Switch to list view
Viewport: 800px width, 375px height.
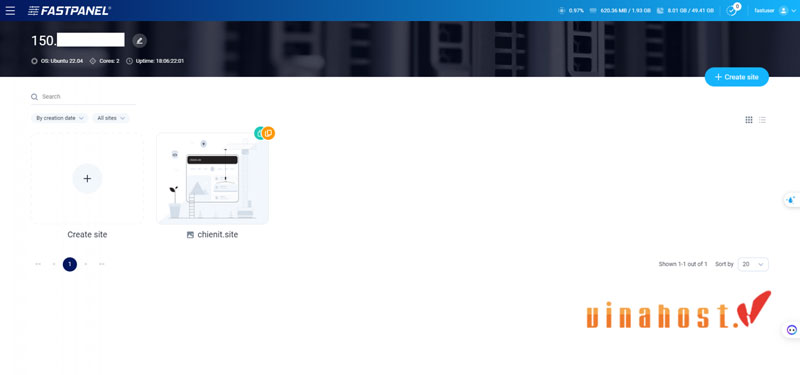[762, 120]
